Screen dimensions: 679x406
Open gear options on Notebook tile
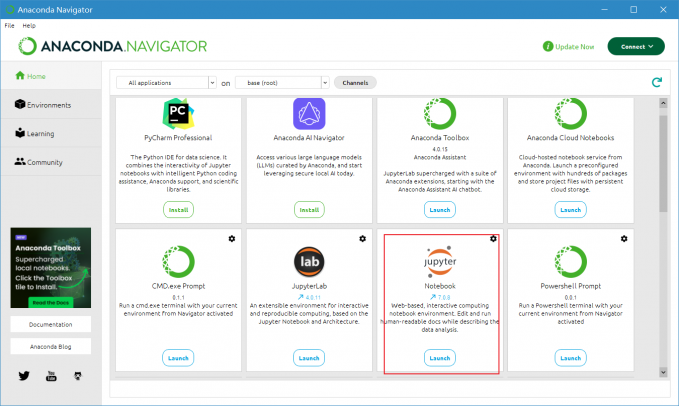493,238
